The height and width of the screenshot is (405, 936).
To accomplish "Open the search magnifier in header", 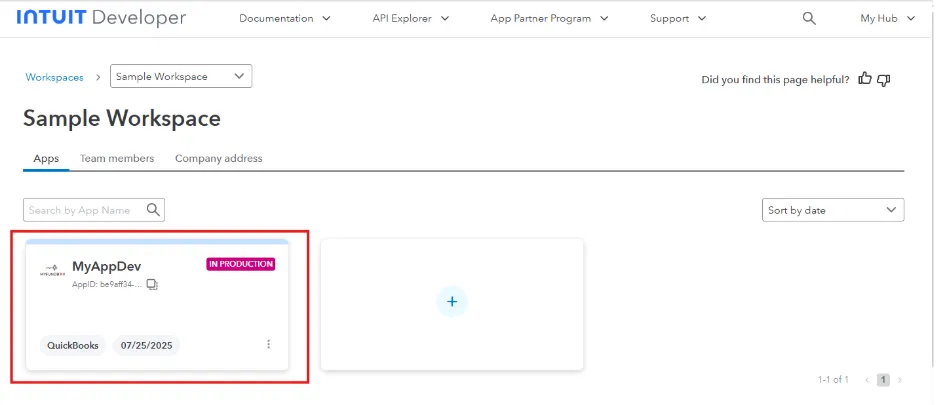I will tap(809, 19).
